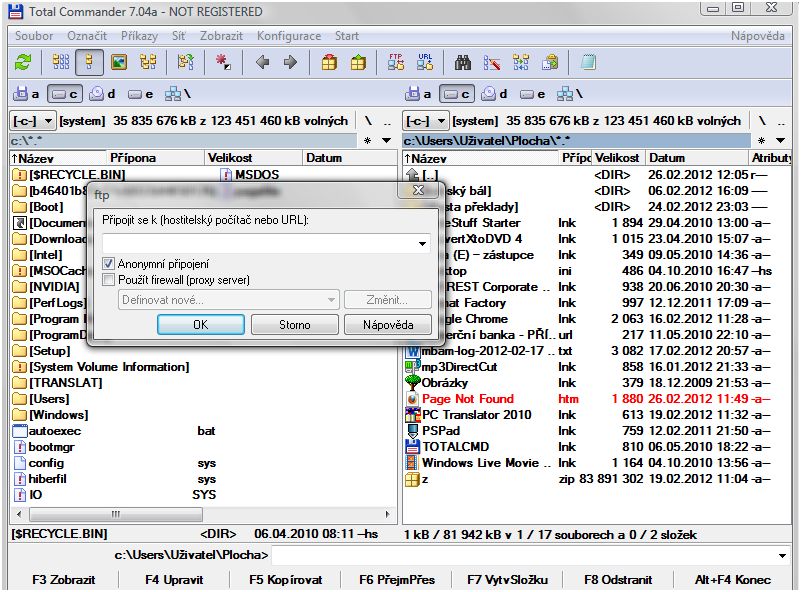Click the FTP connect toolbar icon

coord(396,62)
